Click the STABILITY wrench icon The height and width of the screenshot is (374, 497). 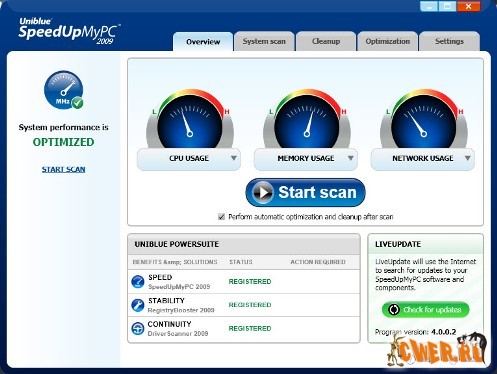[x=138, y=305]
